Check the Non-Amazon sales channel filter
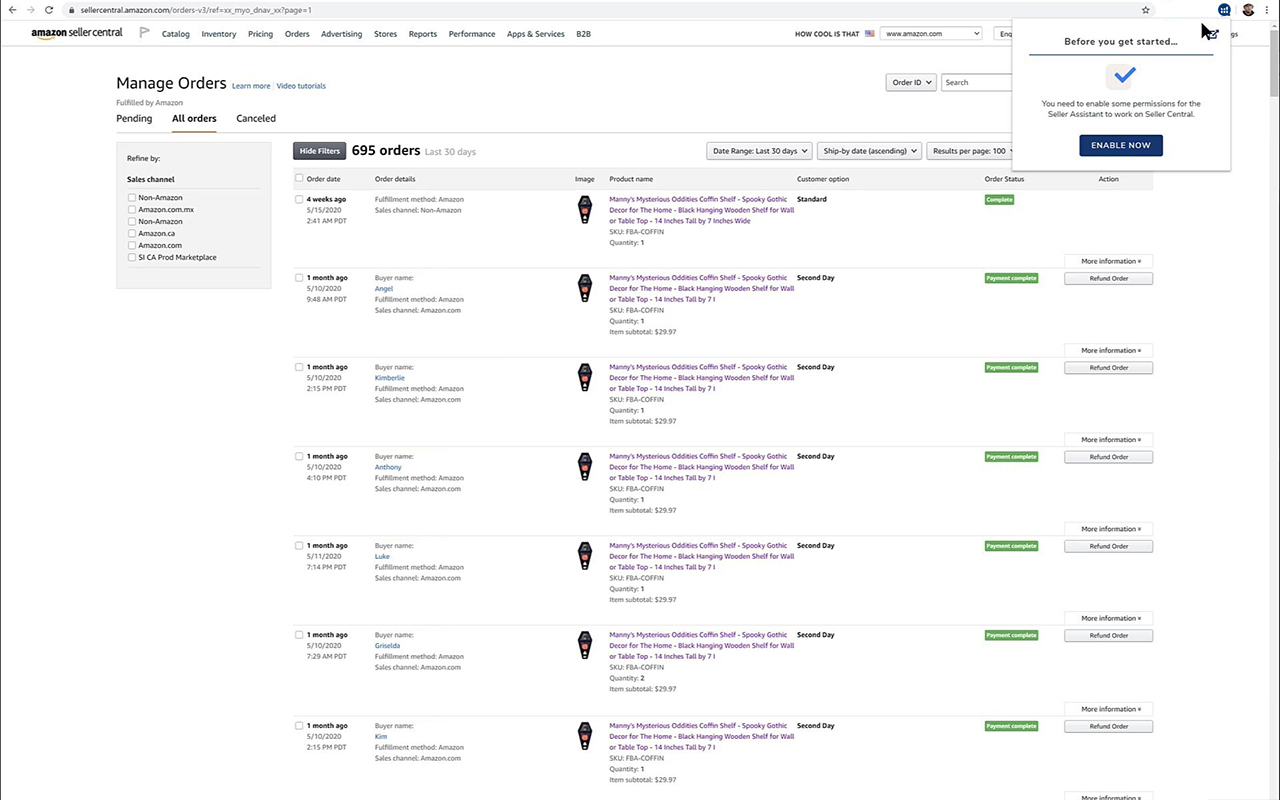The height and width of the screenshot is (800, 1280). pyautogui.click(x=132, y=197)
